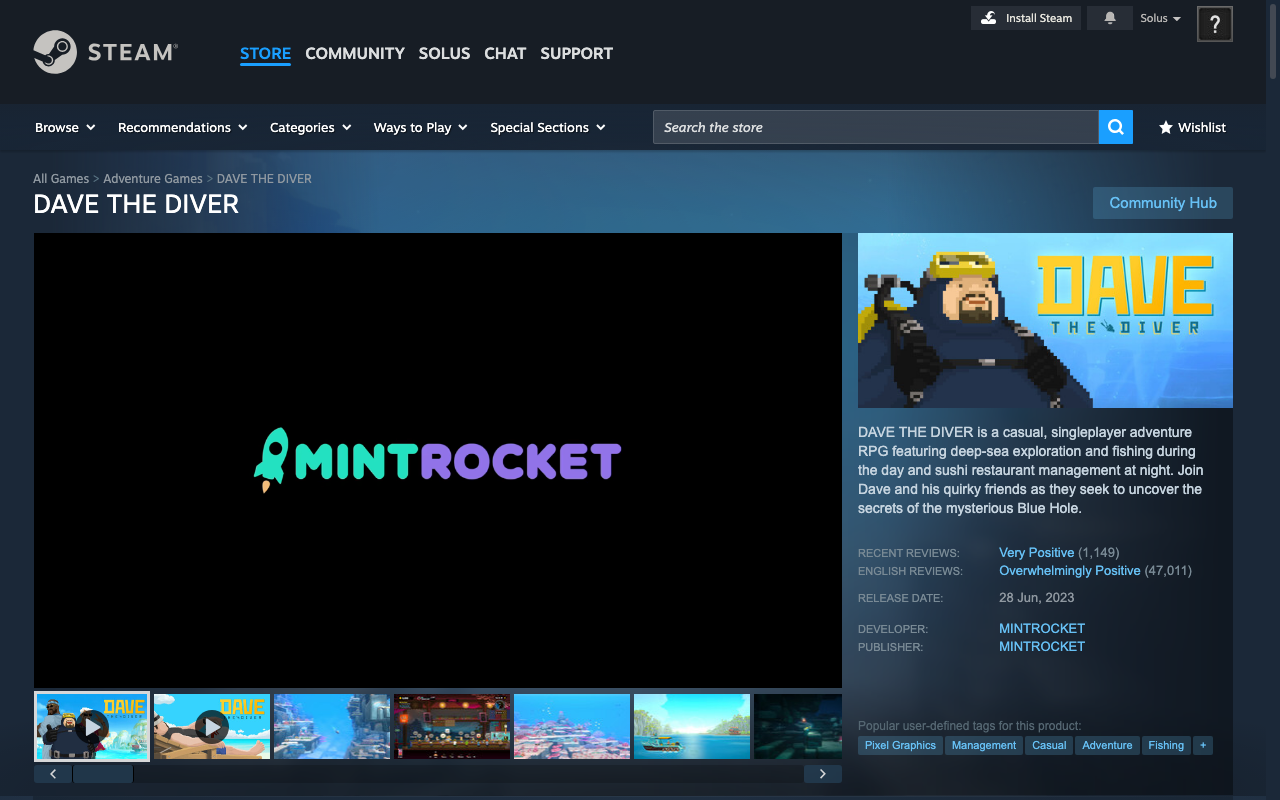Select the sushi restaurant screenshot thumbnail
The width and height of the screenshot is (1280, 800).
pyautogui.click(x=452, y=726)
